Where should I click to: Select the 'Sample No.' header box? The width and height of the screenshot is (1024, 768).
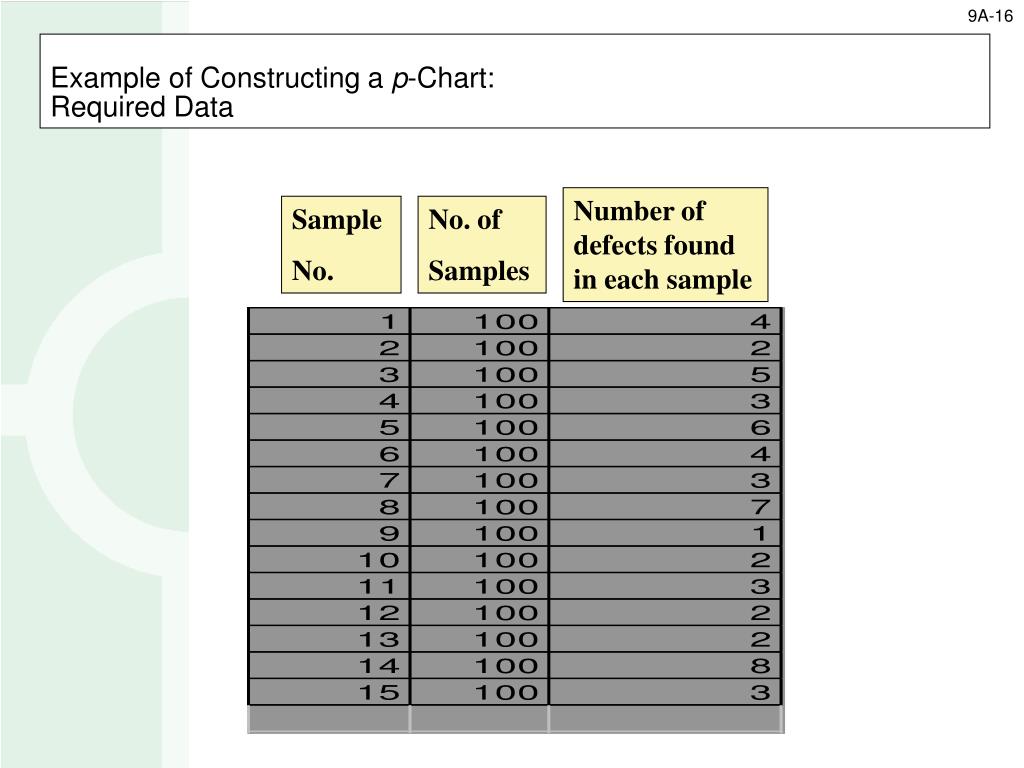tap(341, 244)
